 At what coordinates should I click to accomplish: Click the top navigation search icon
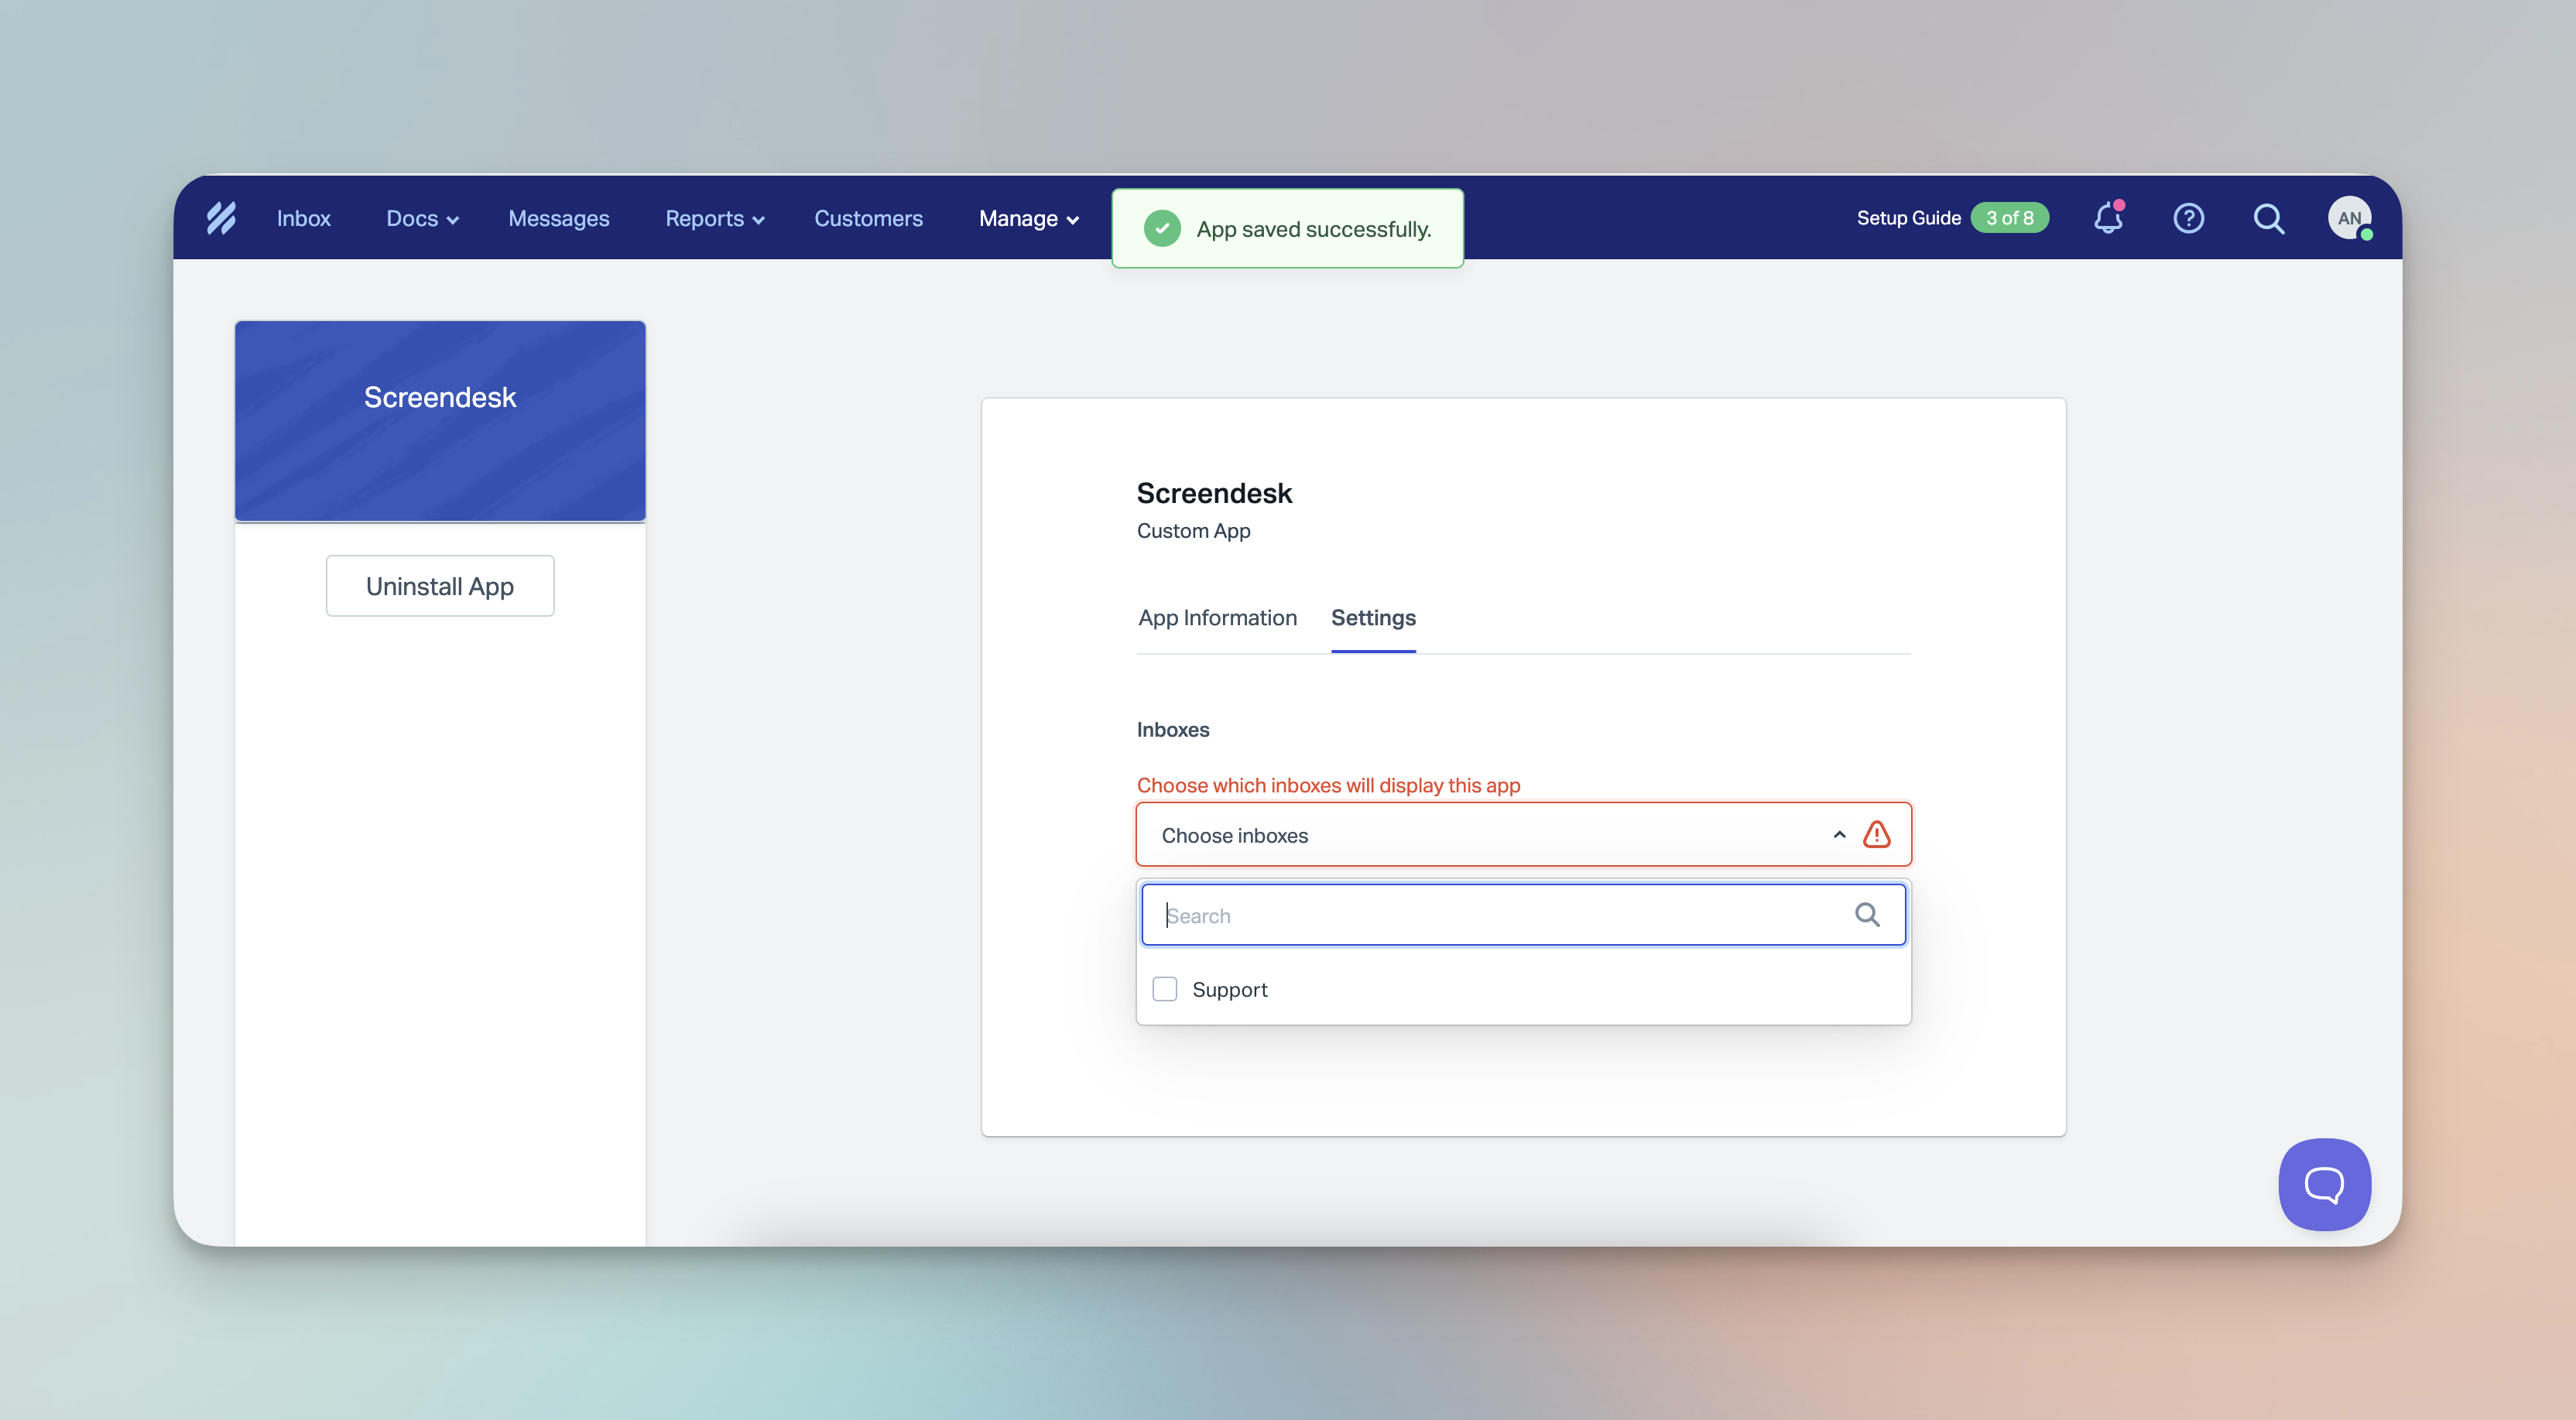tap(2268, 218)
